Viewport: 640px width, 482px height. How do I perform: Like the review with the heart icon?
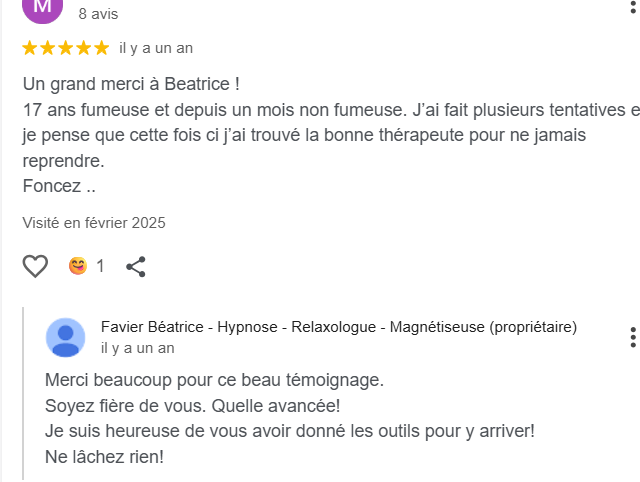(35, 266)
